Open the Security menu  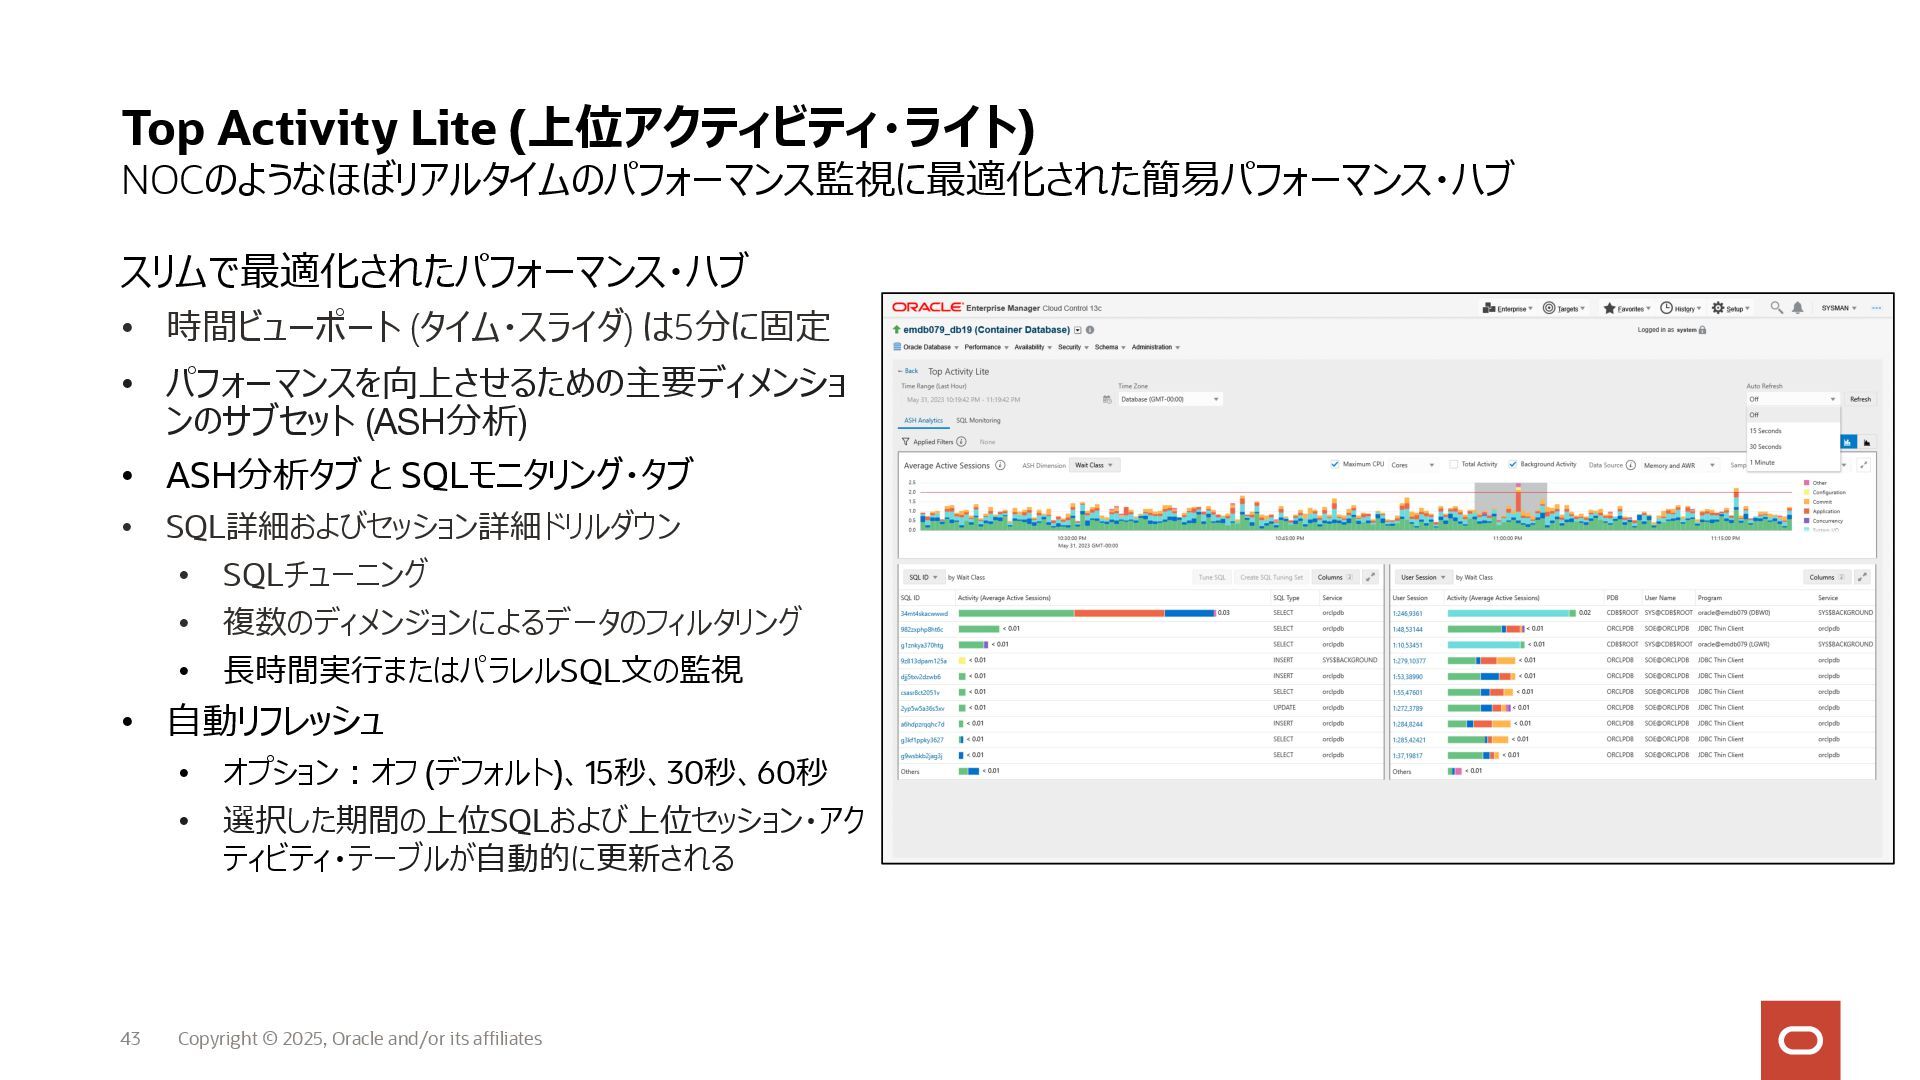coord(1073,347)
